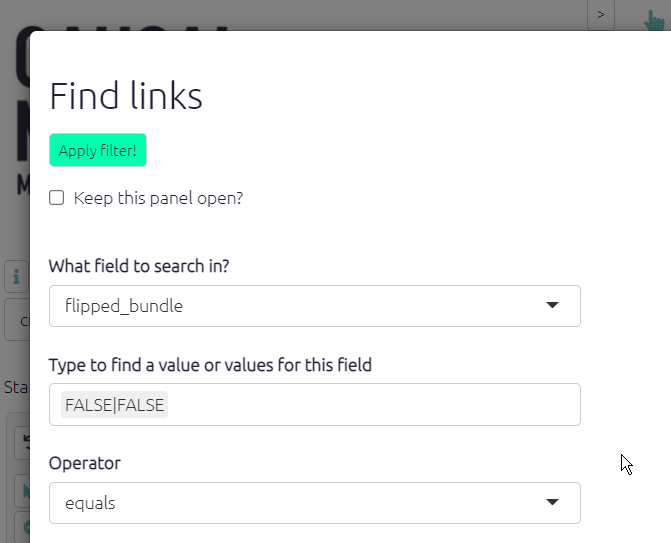The width and height of the screenshot is (671, 543).
Task: Click the green Apply filter! button
Action: coord(98,150)
